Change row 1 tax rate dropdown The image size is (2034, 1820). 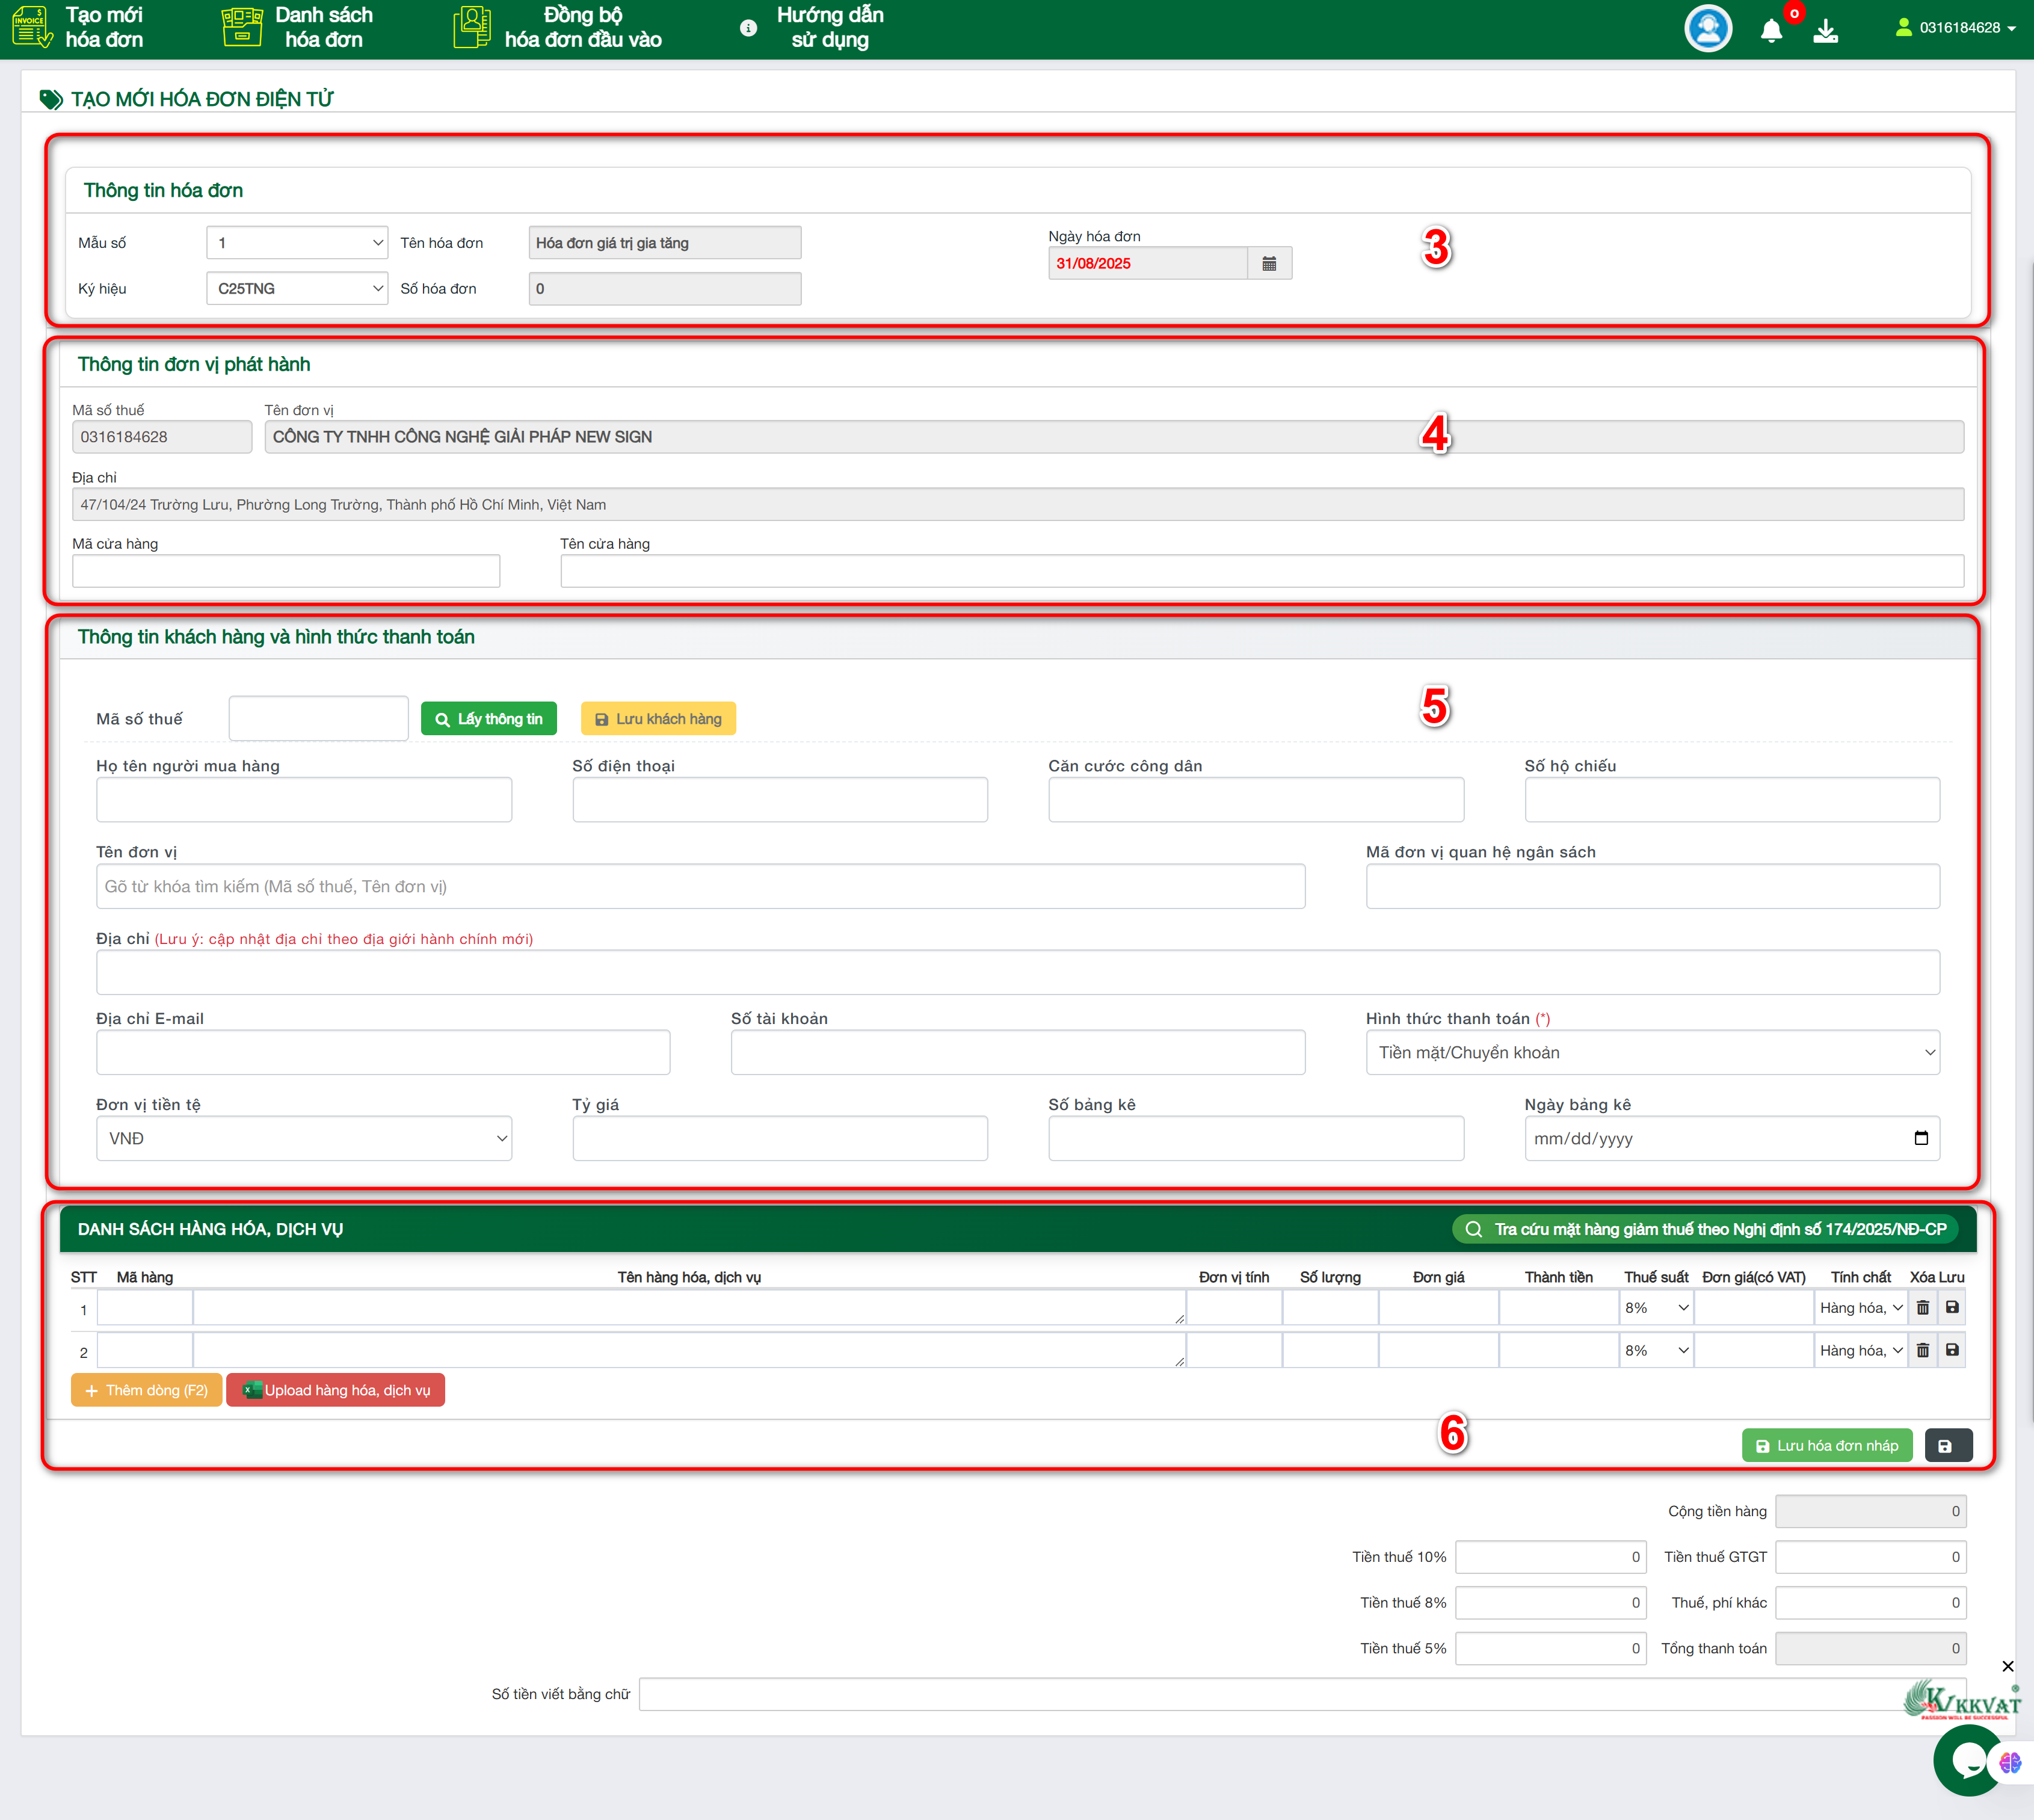pyautogui.click(x=1655, y=1308)
